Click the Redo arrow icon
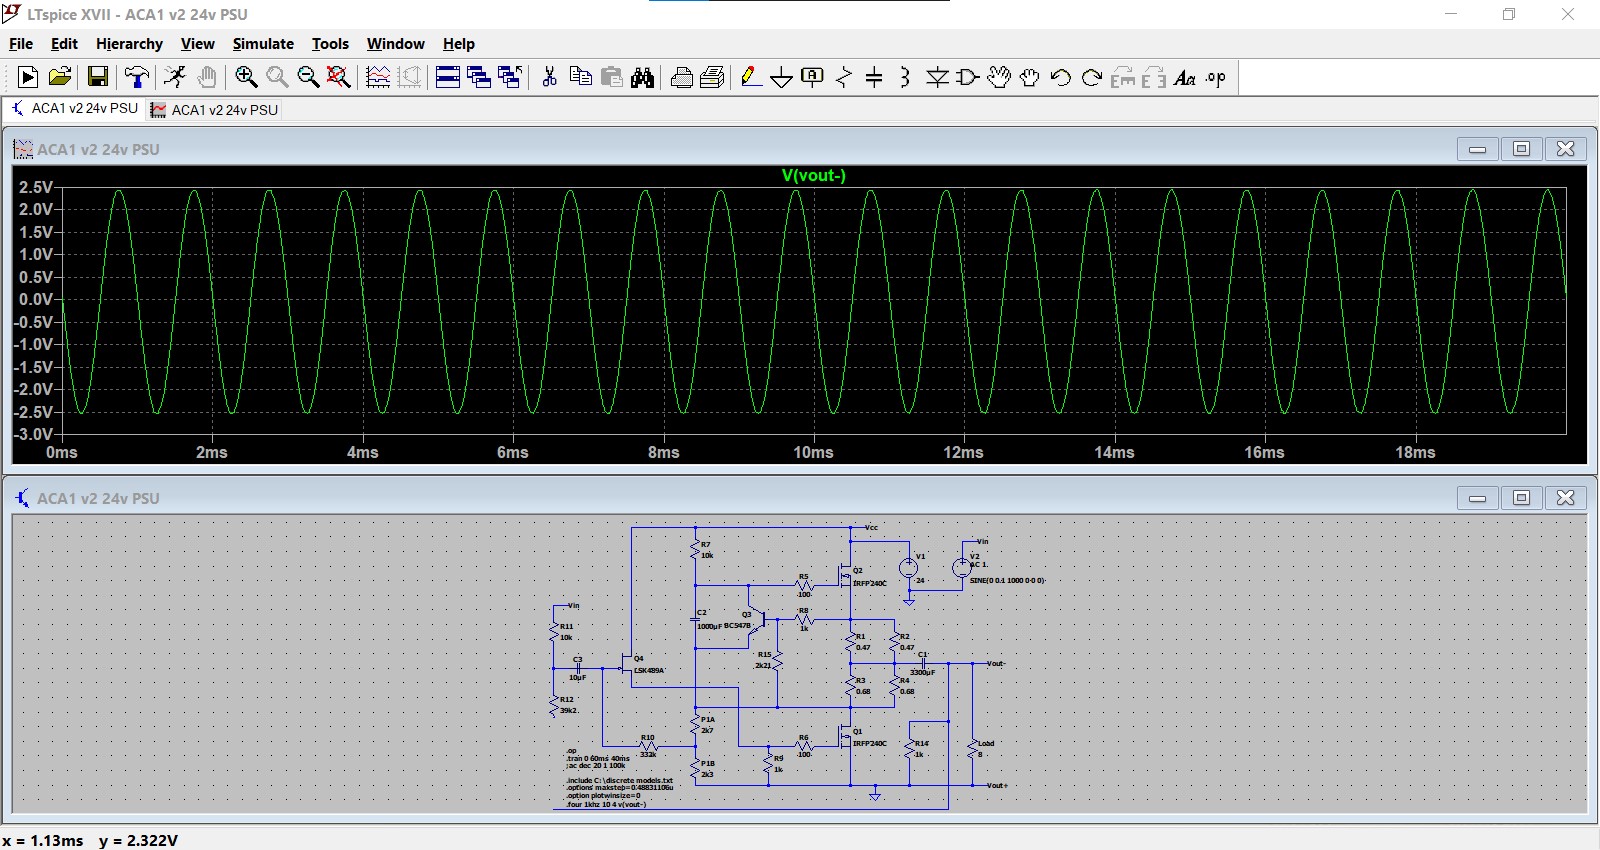This screenshot has width=1600, height=850. point(1092,77)
